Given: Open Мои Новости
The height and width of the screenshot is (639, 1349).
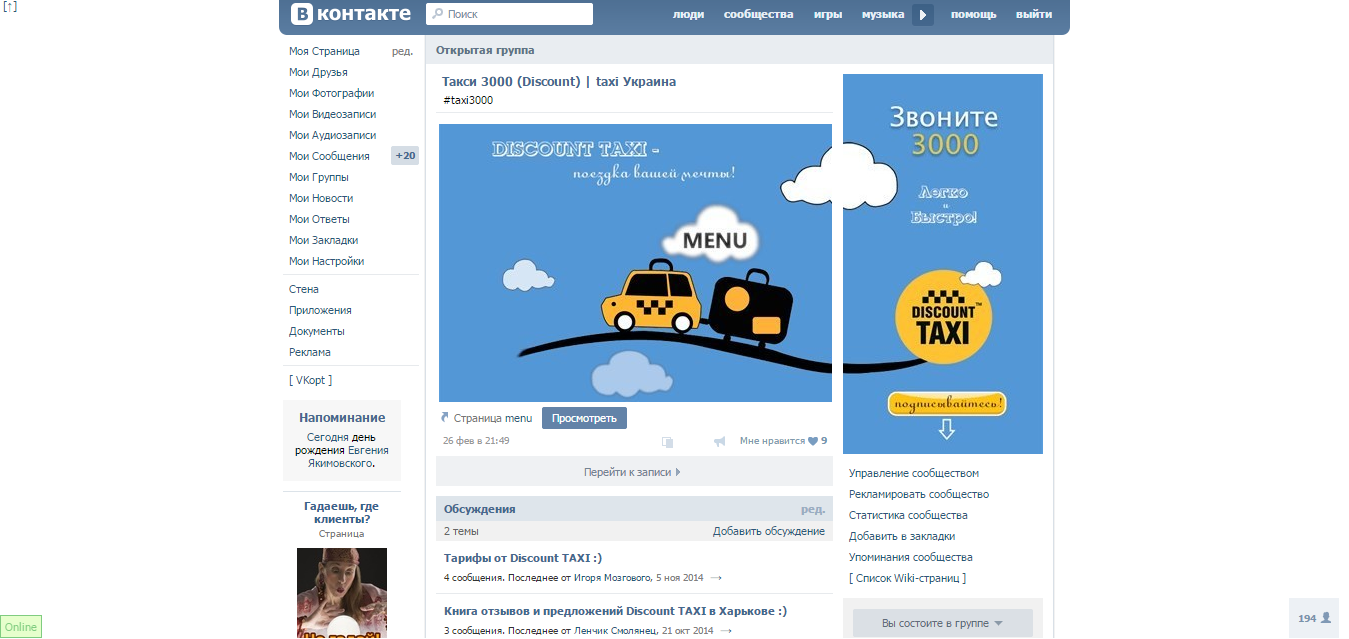Looking at the screenshot, I should [x=321, y=198].
